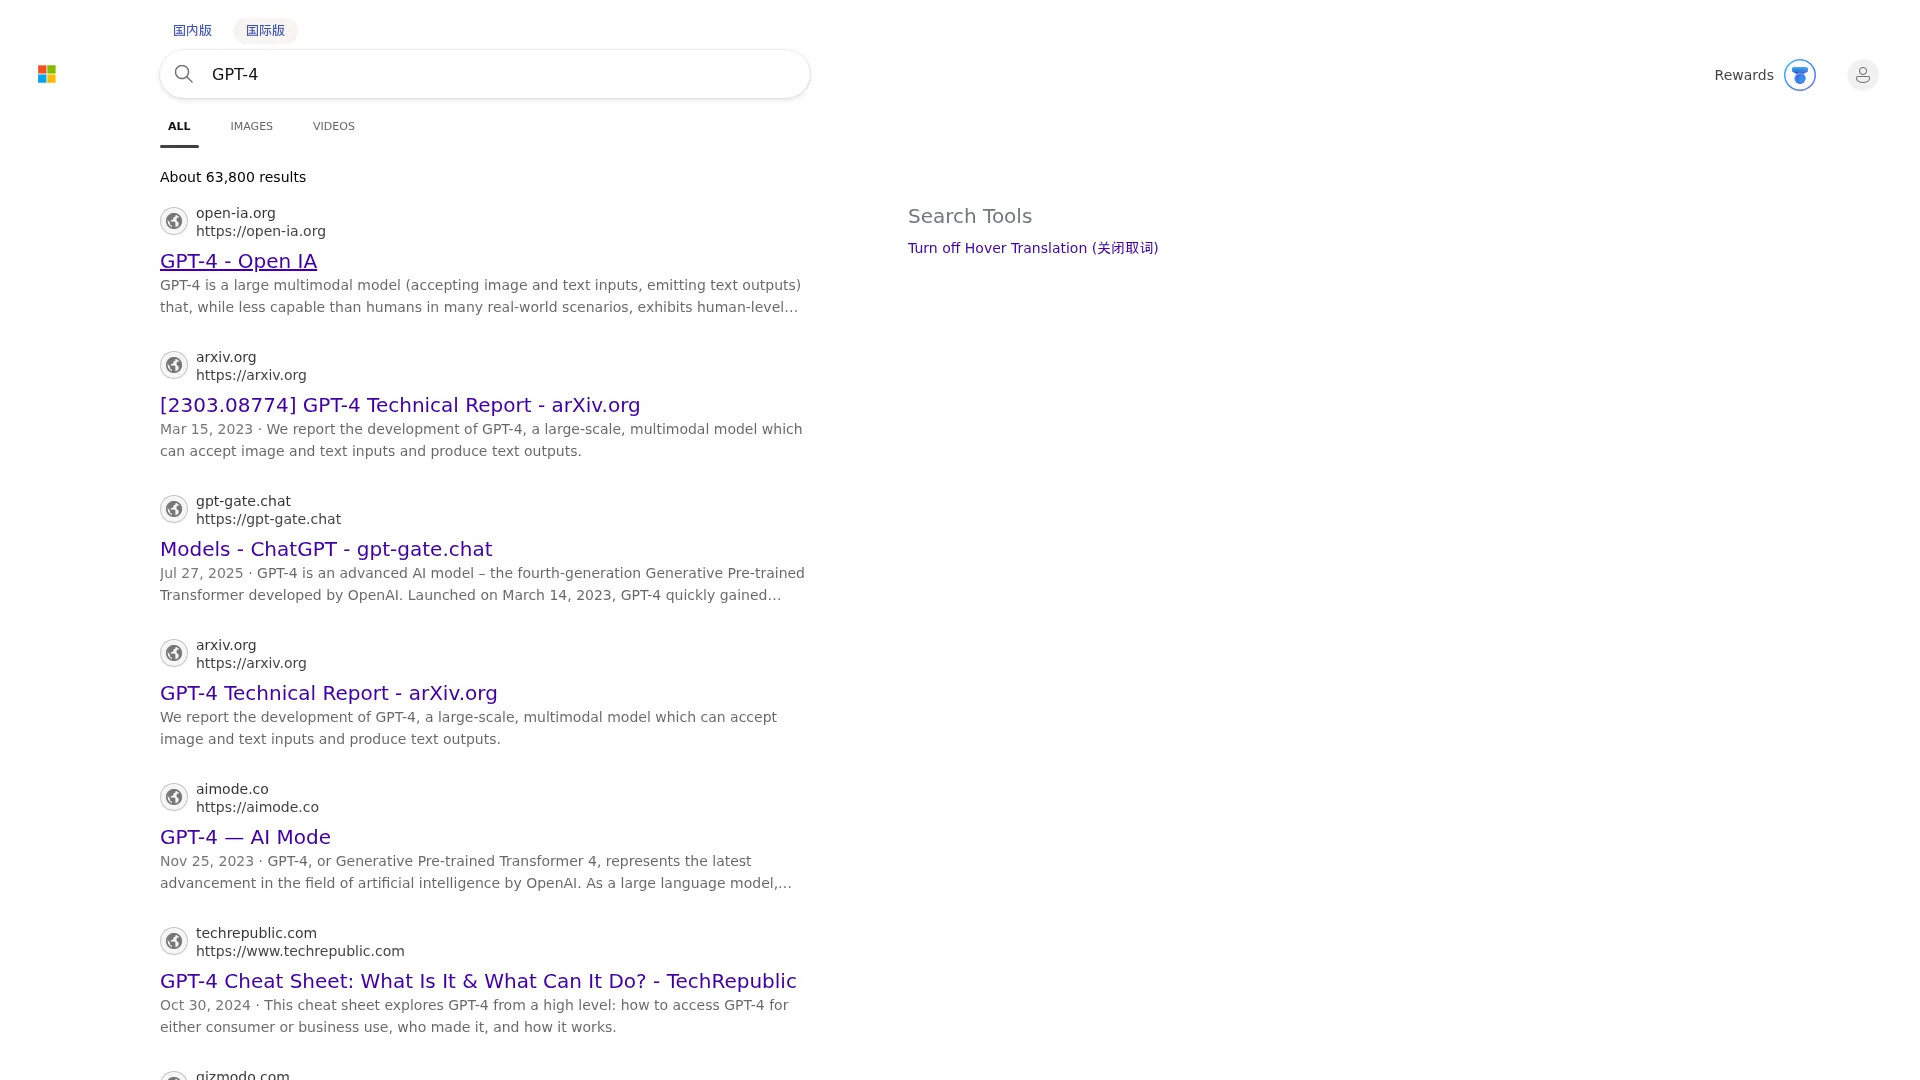The width and height of the screenshot is (1920, 1080).
Task: Switch to 国内版 domestic edition
Action: point(192,31)
